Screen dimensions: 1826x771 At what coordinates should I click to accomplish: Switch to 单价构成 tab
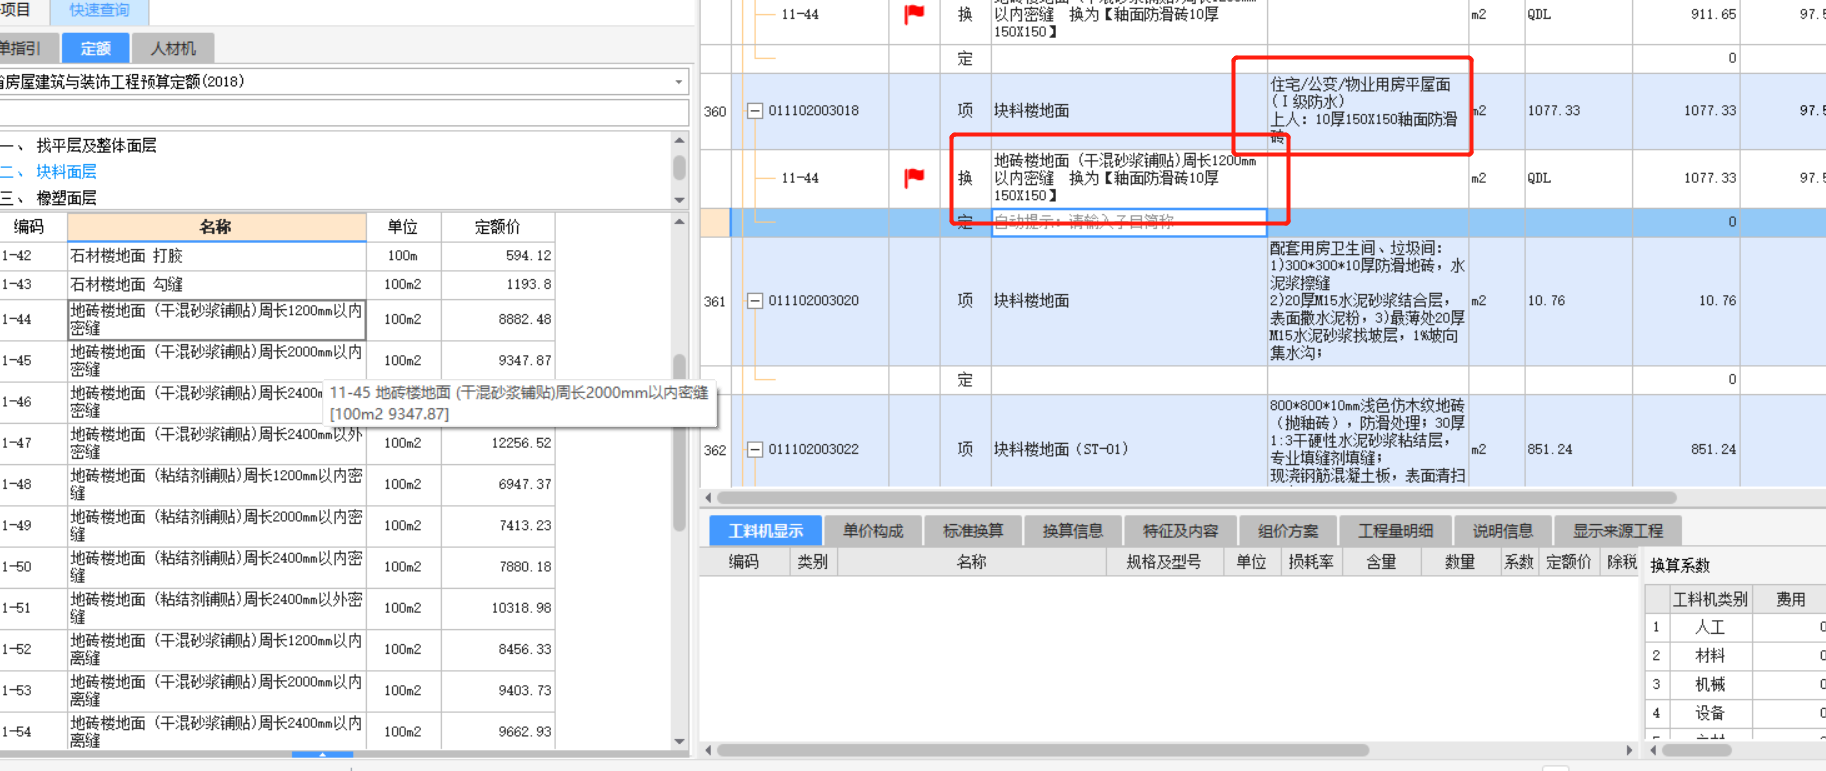[x=872, y=531]
